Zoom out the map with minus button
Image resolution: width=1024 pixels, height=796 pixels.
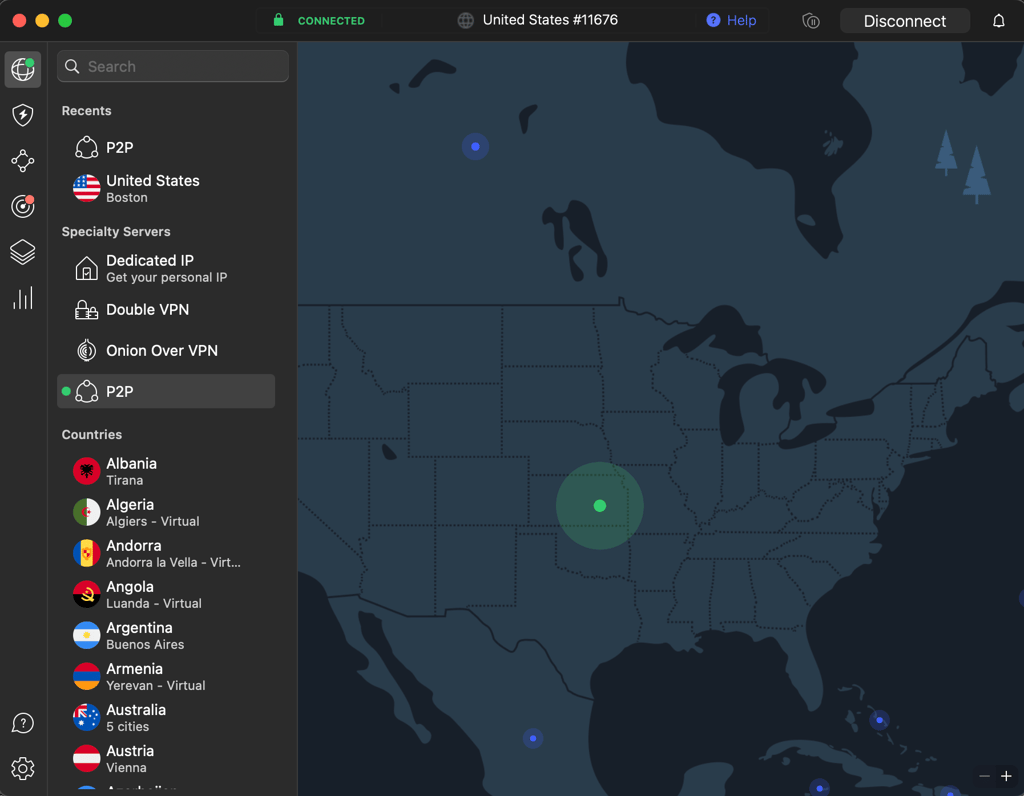[984, 776]
